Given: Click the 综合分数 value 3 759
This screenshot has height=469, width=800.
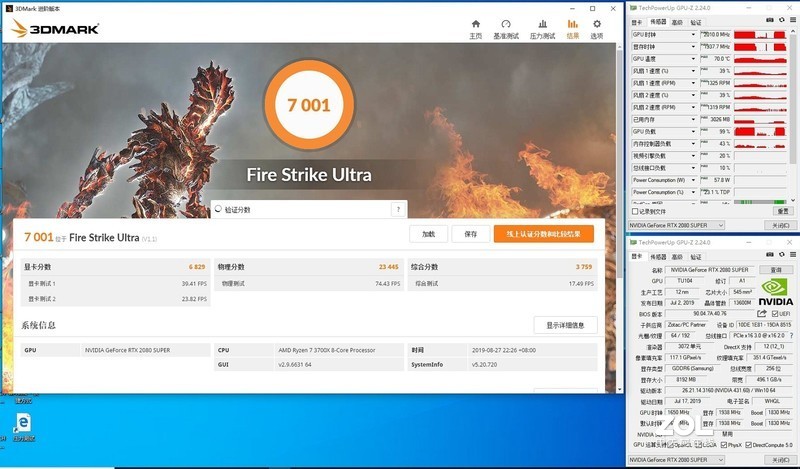Looking at the screenshot, I should pyautogui.click(x=584, y=267).
